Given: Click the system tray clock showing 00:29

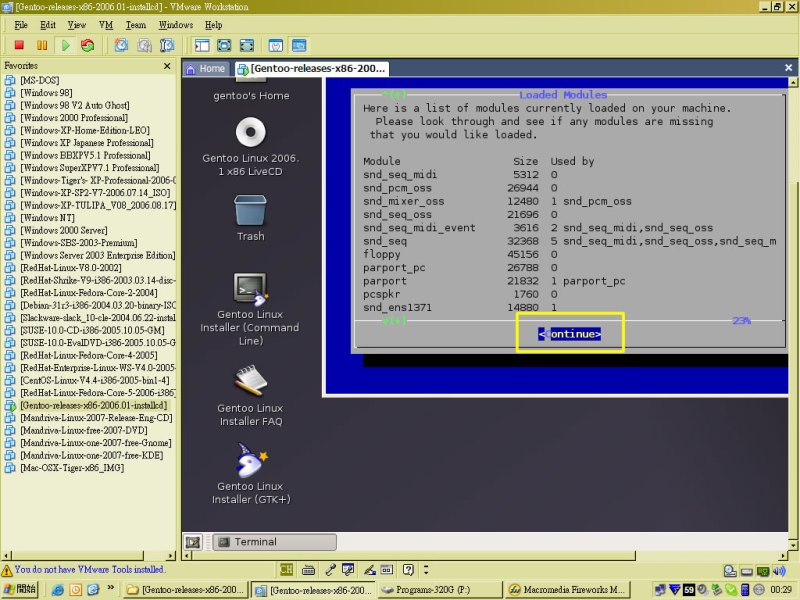Looking at the screenshot, I should 781,590.
